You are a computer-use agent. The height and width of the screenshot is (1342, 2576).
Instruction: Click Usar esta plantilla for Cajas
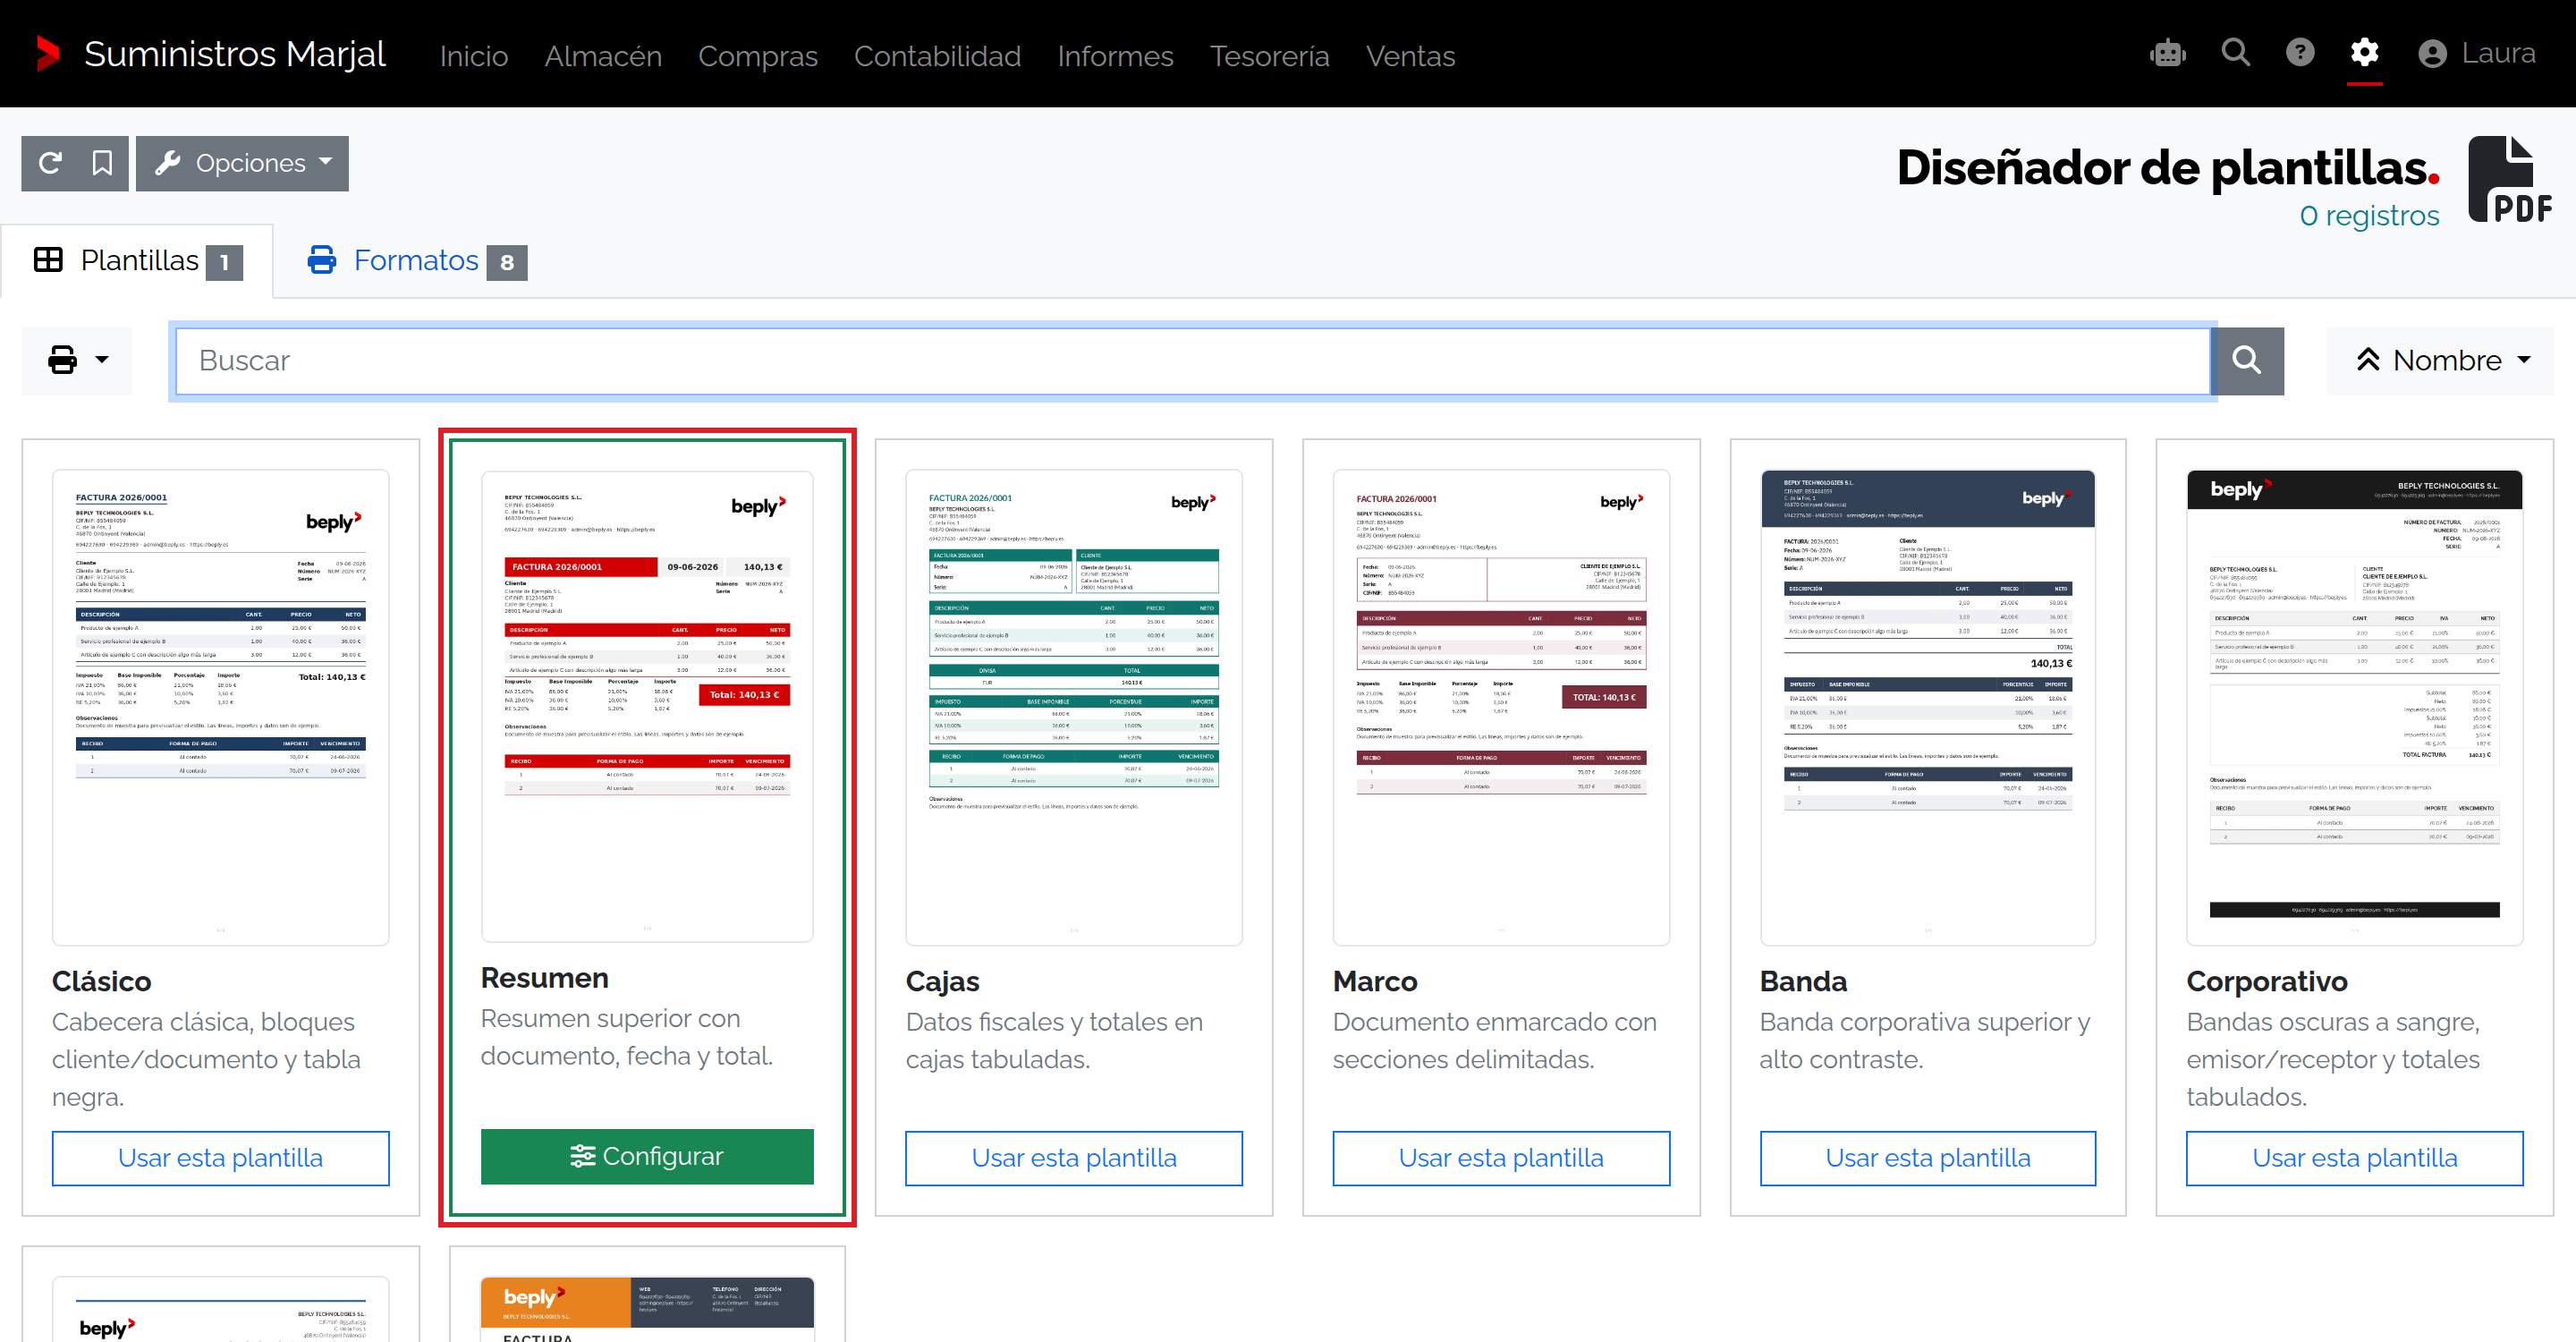coord(1074,1158)
